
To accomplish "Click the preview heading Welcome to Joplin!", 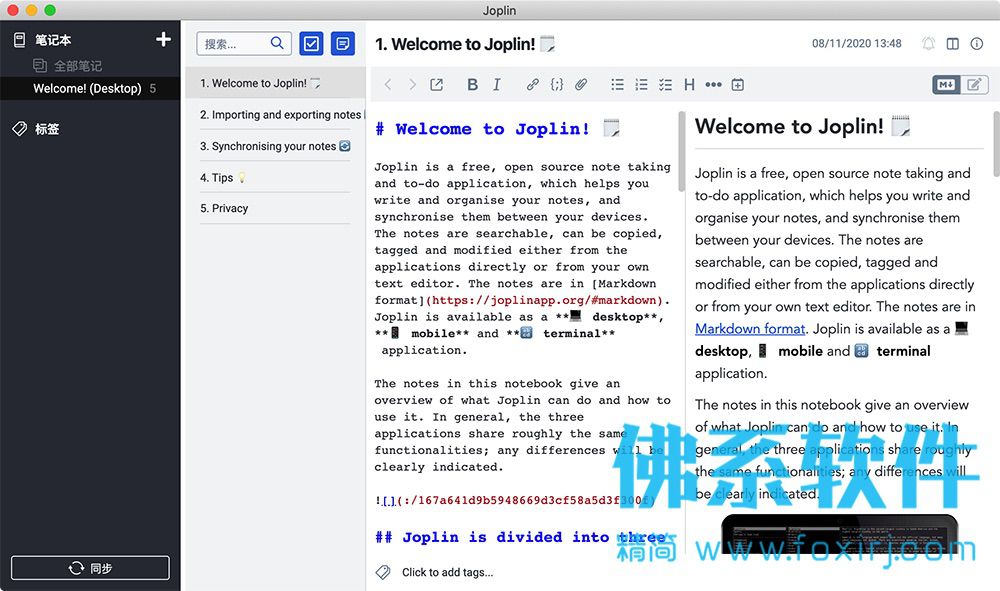I will (802, 126).
